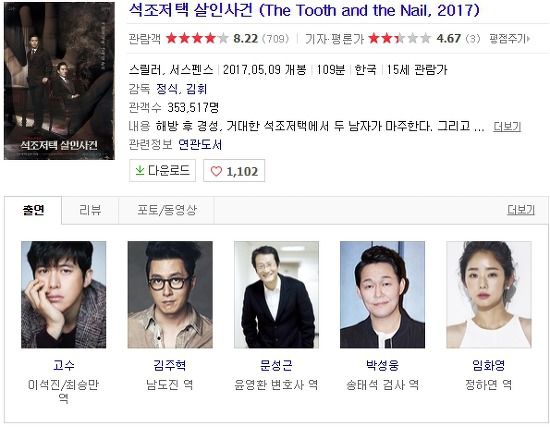
Task: Click the critic rating stars beside 4.67
Action: [x=400, y=38]
